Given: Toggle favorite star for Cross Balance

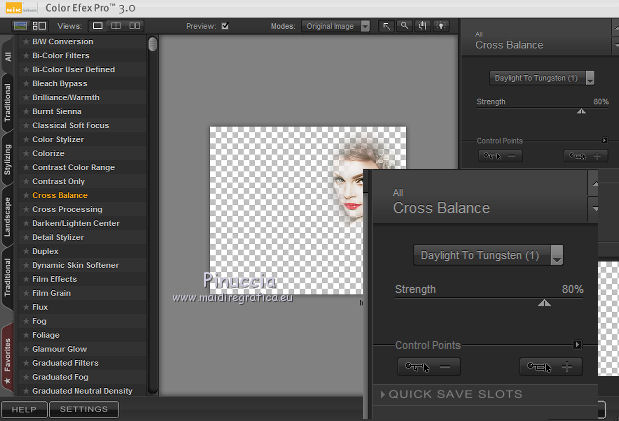Looking at the screenshot, I should click(26, 195).
